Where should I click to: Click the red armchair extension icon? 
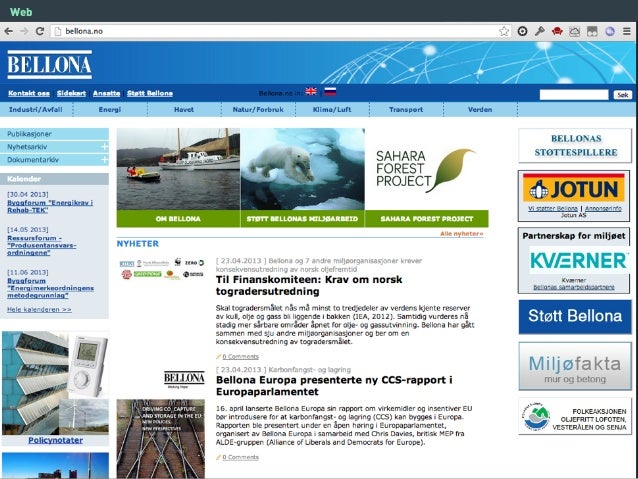(x=557, y=31)
